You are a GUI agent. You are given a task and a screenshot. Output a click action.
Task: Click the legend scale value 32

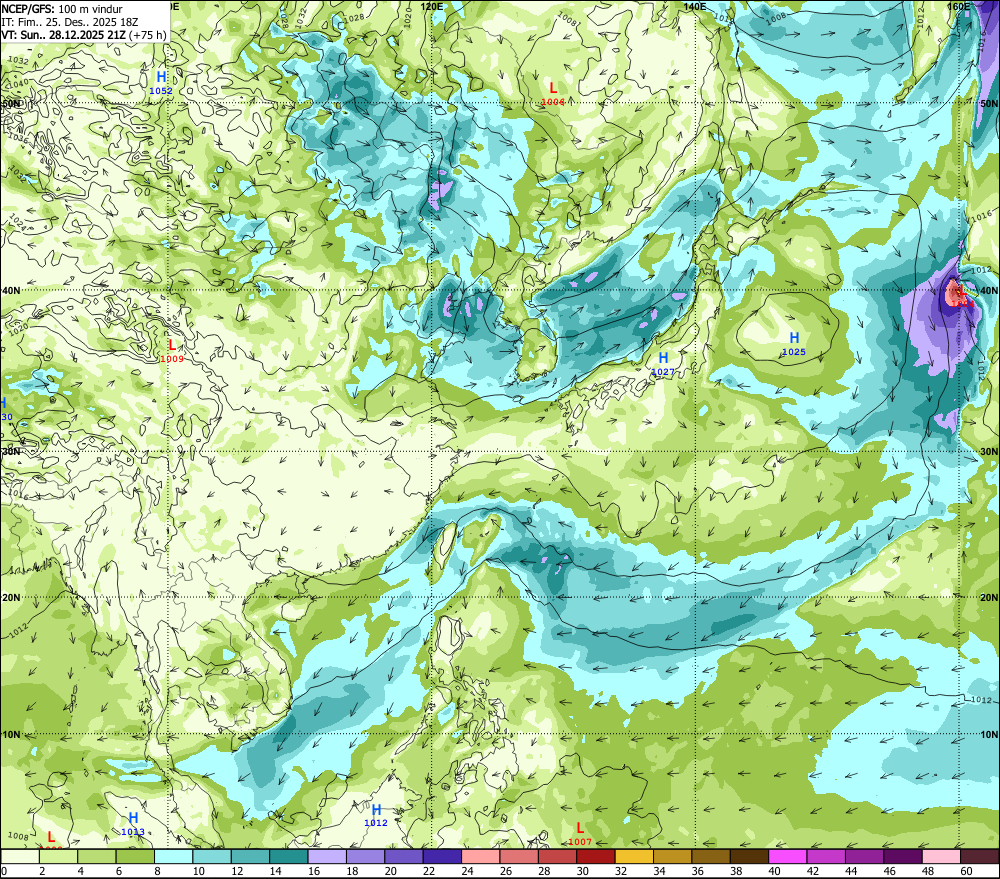(x=621, y=871)
